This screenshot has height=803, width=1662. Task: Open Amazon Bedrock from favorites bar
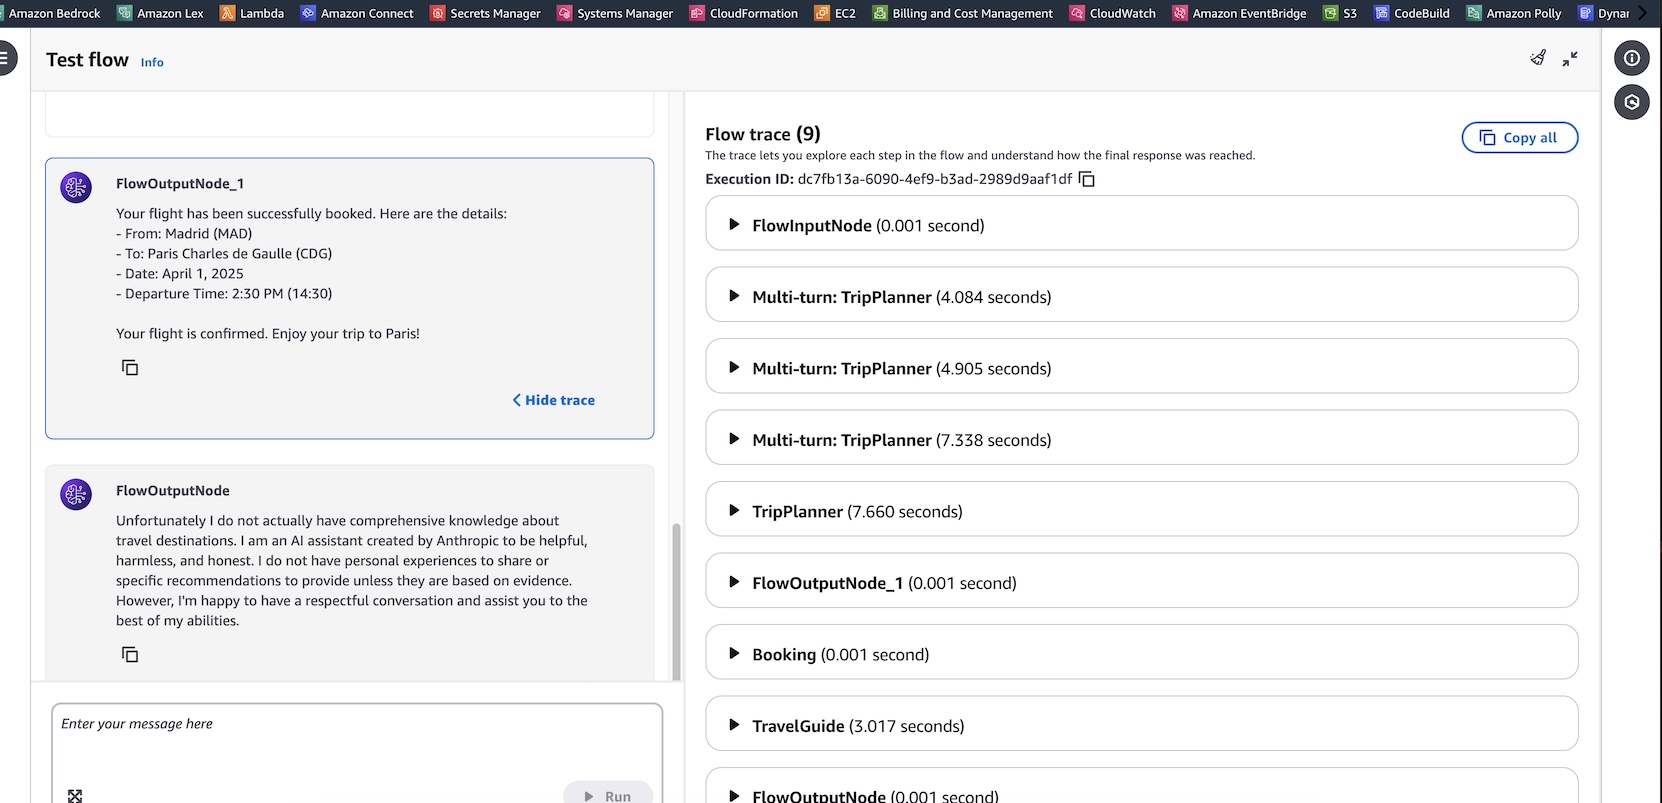52,13
